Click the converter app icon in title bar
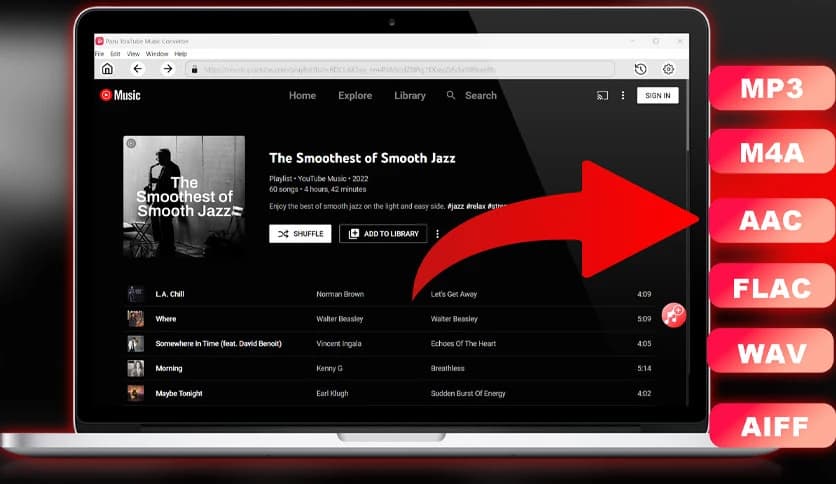Image resolution: width=836 pixels, height=484 pixels. 99,41
